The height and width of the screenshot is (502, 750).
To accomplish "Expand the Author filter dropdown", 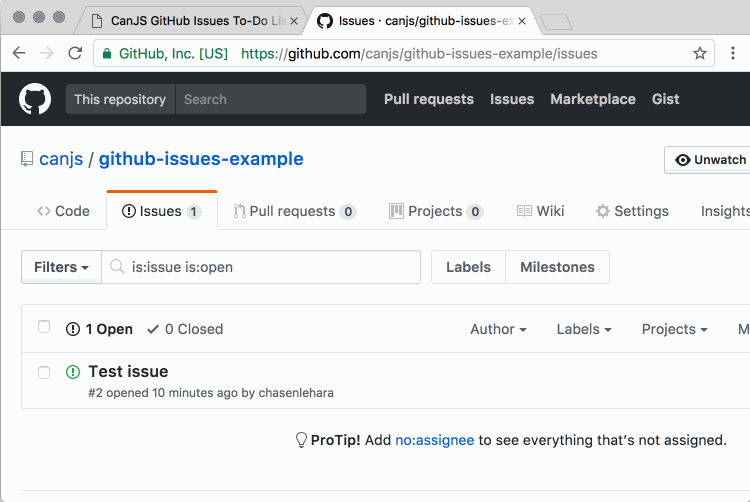I will point(498,329).
